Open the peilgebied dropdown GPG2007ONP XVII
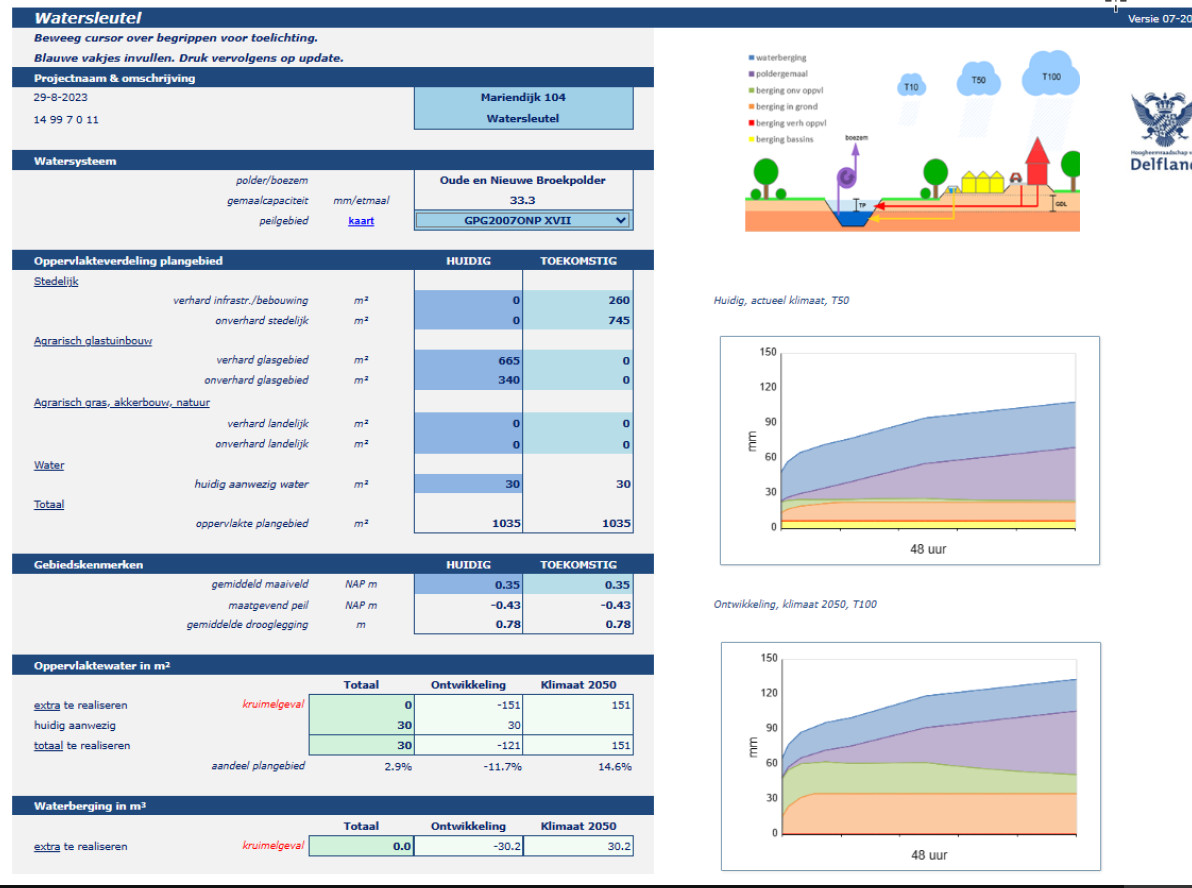The width and height of the screenshot is (1192, 888). pyautogui.click(x=524, y=220)
